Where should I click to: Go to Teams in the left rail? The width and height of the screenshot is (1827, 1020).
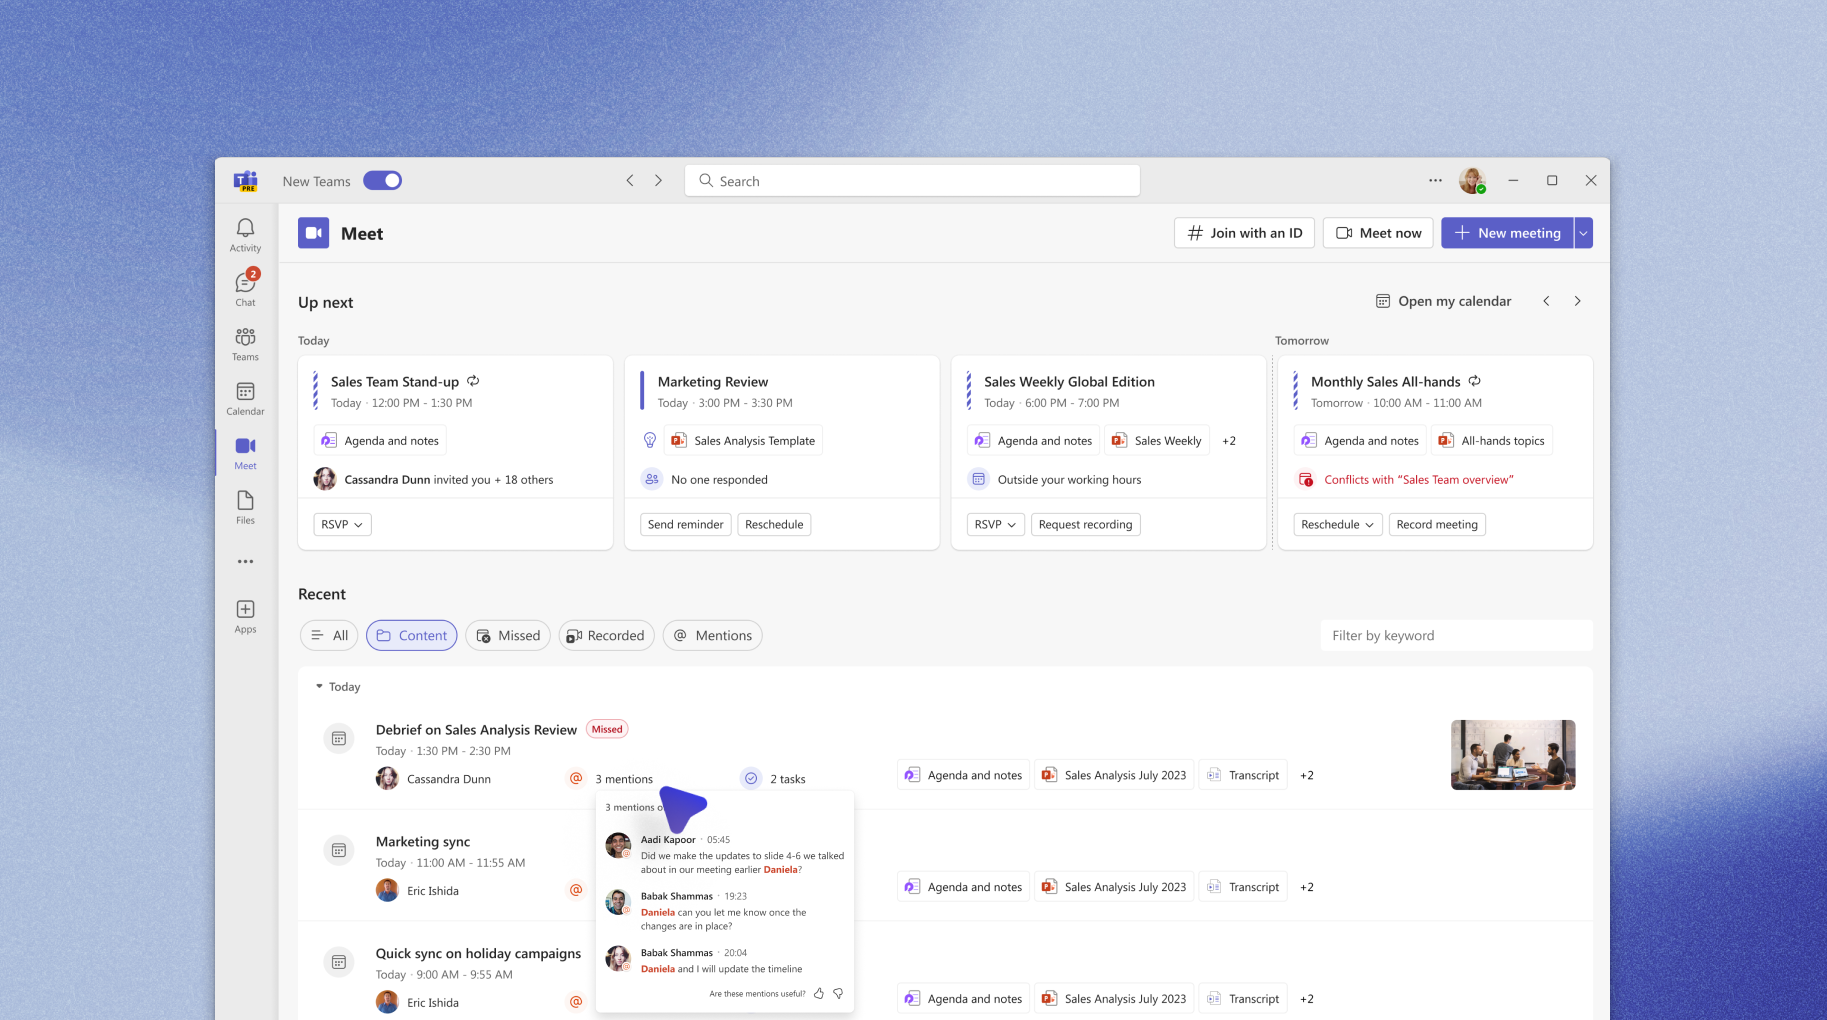coord(245,344)
